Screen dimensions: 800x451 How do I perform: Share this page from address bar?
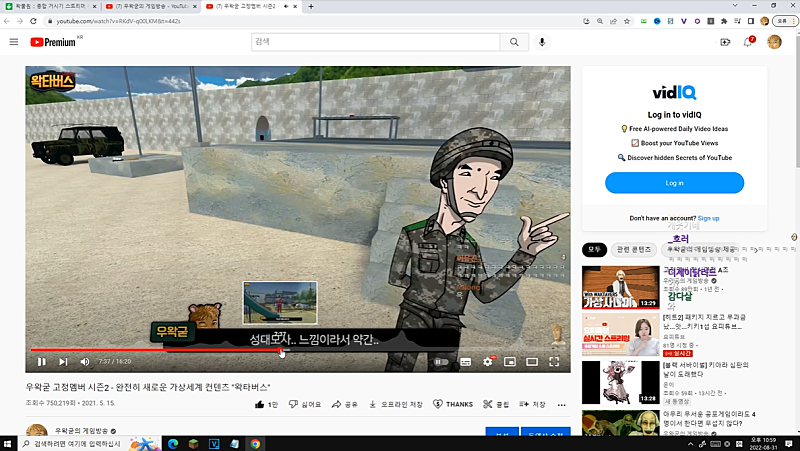pos(613,21)
